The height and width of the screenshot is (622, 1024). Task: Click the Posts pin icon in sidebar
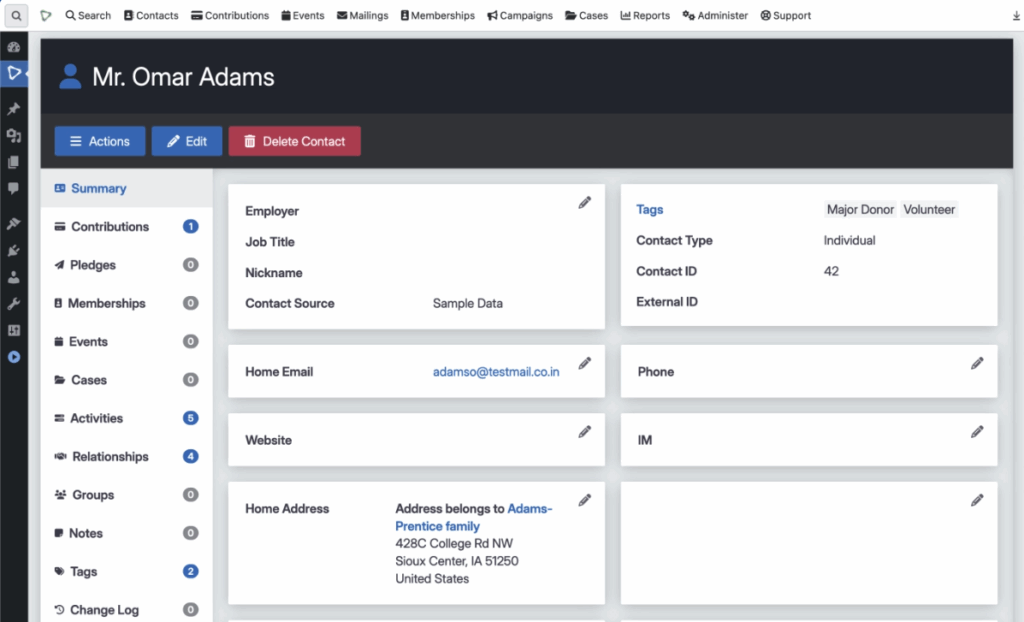tap(14, 109)
